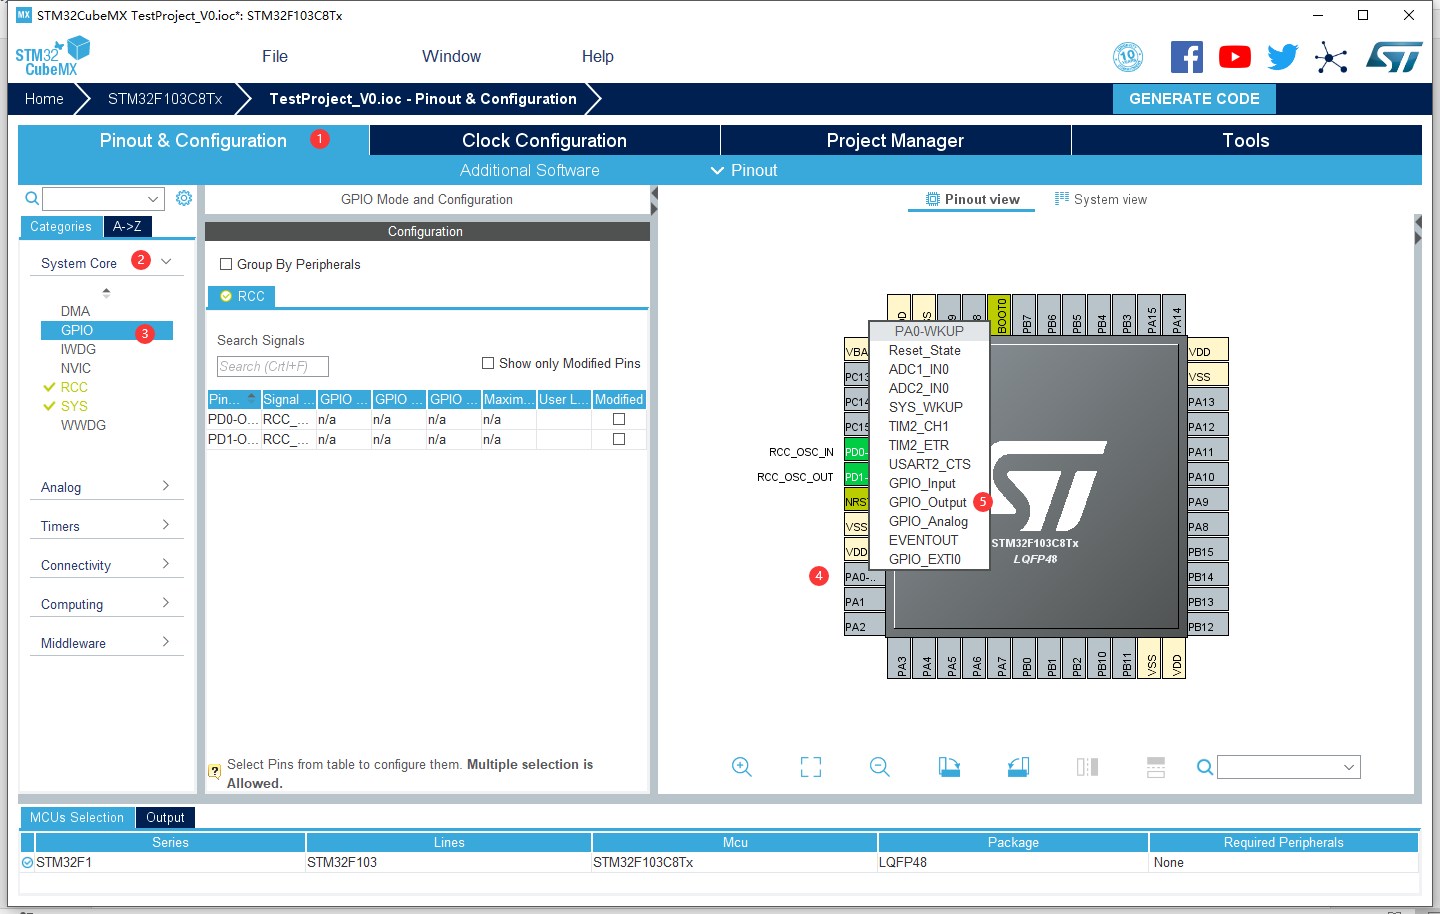Expand the Computing category
The width and height of the screenshot is (1440, 914).
tap(166, 603)
